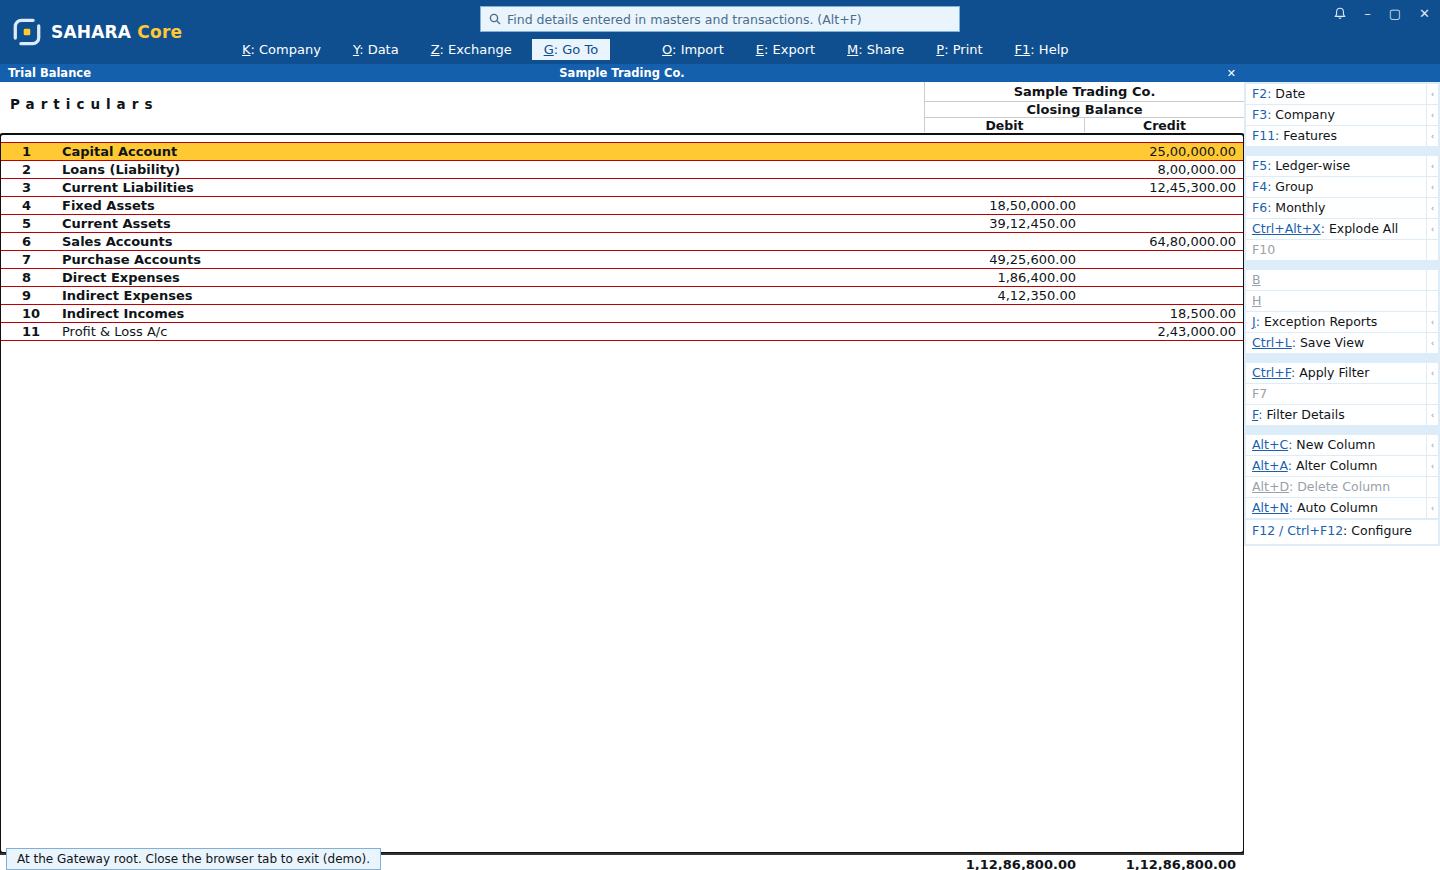Focus the Find details search field
1440x870 pixels.
pos(720,19)
